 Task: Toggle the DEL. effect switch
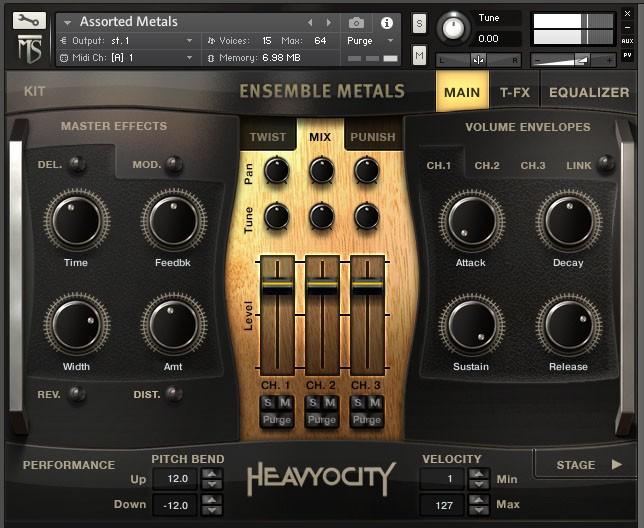click(x=77, y=164)
